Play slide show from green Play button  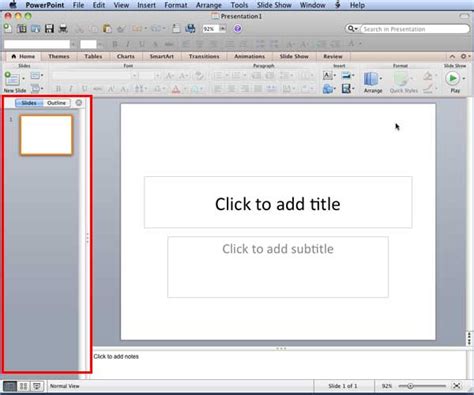[x=453, y=79]
